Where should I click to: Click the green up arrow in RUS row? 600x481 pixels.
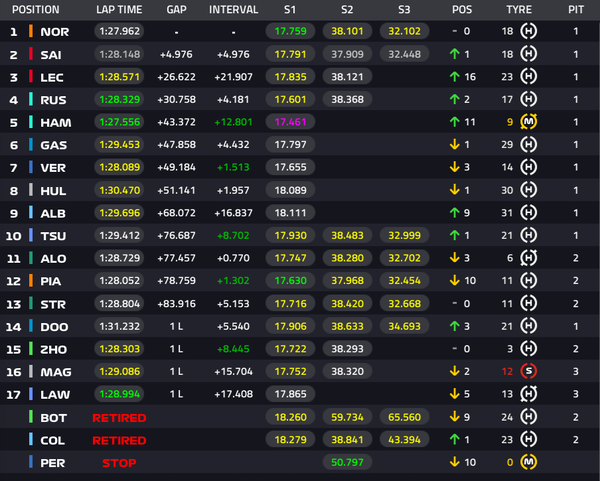click(x=455, y=99)
